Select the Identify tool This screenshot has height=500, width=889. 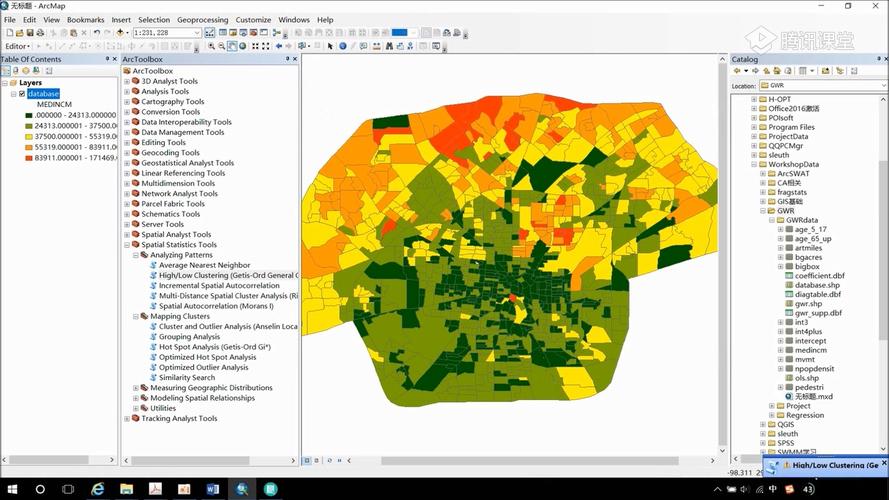tap(342, 46)
